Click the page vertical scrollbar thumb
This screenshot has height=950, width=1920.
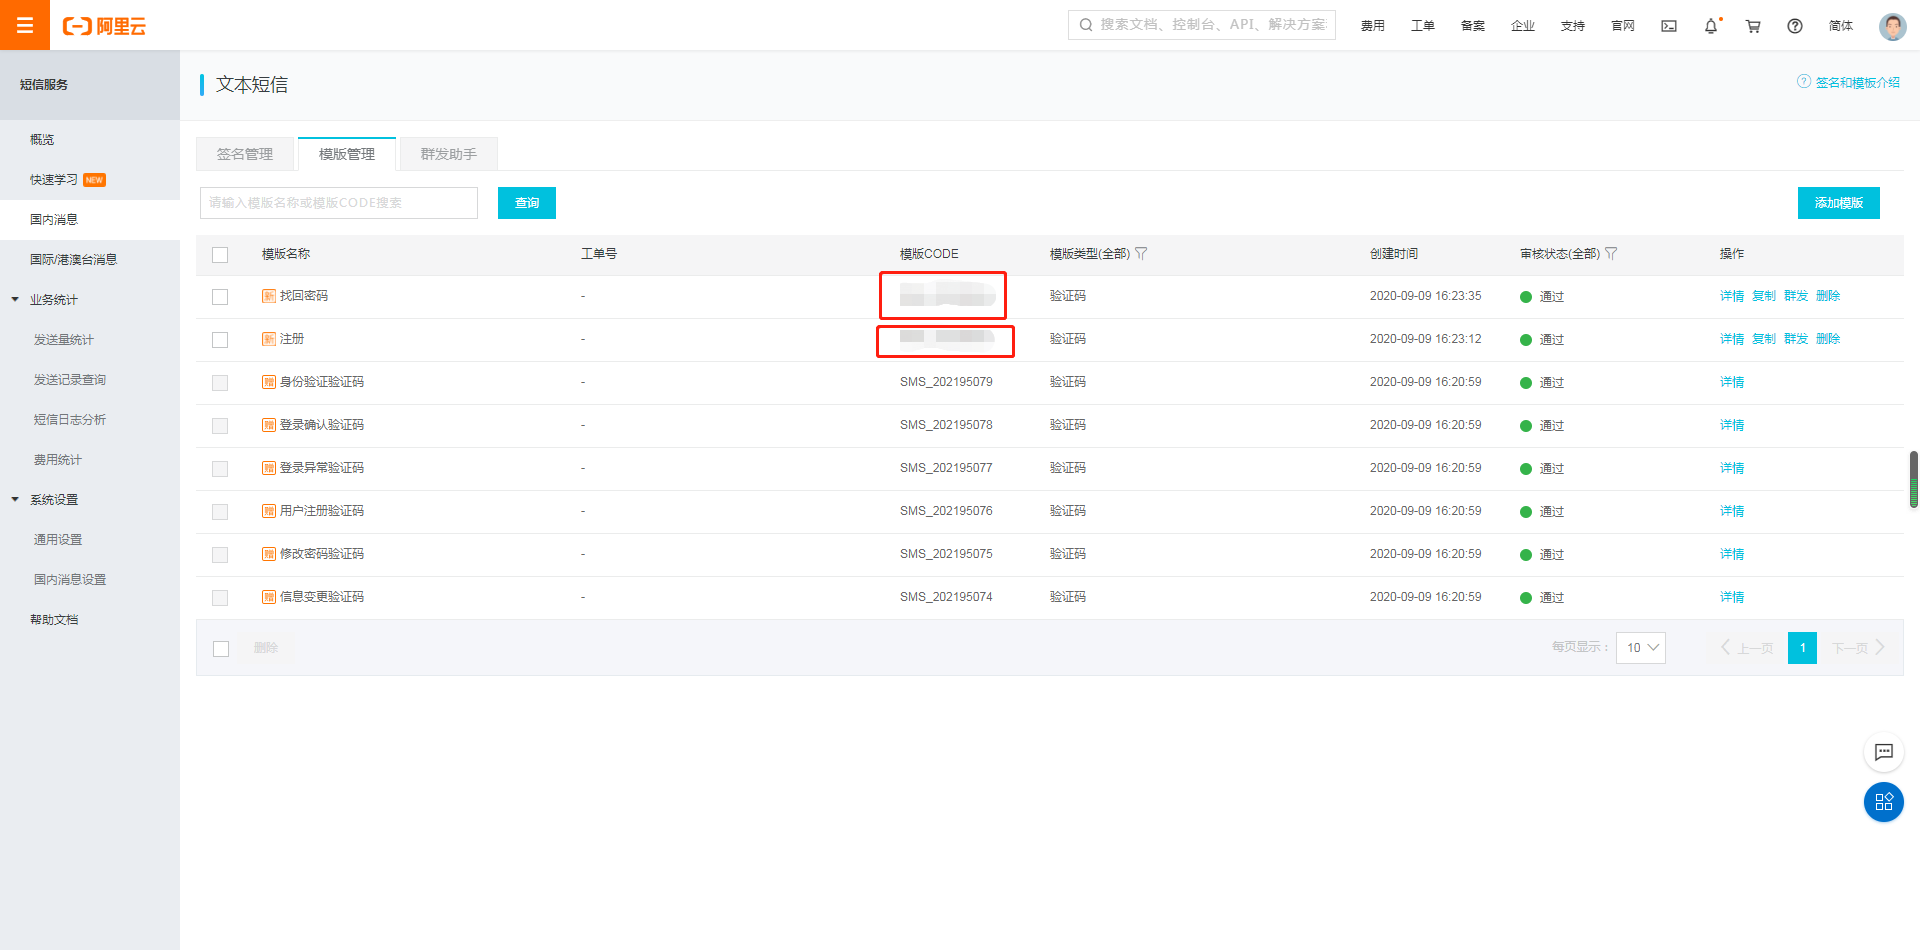[1914, 480]
